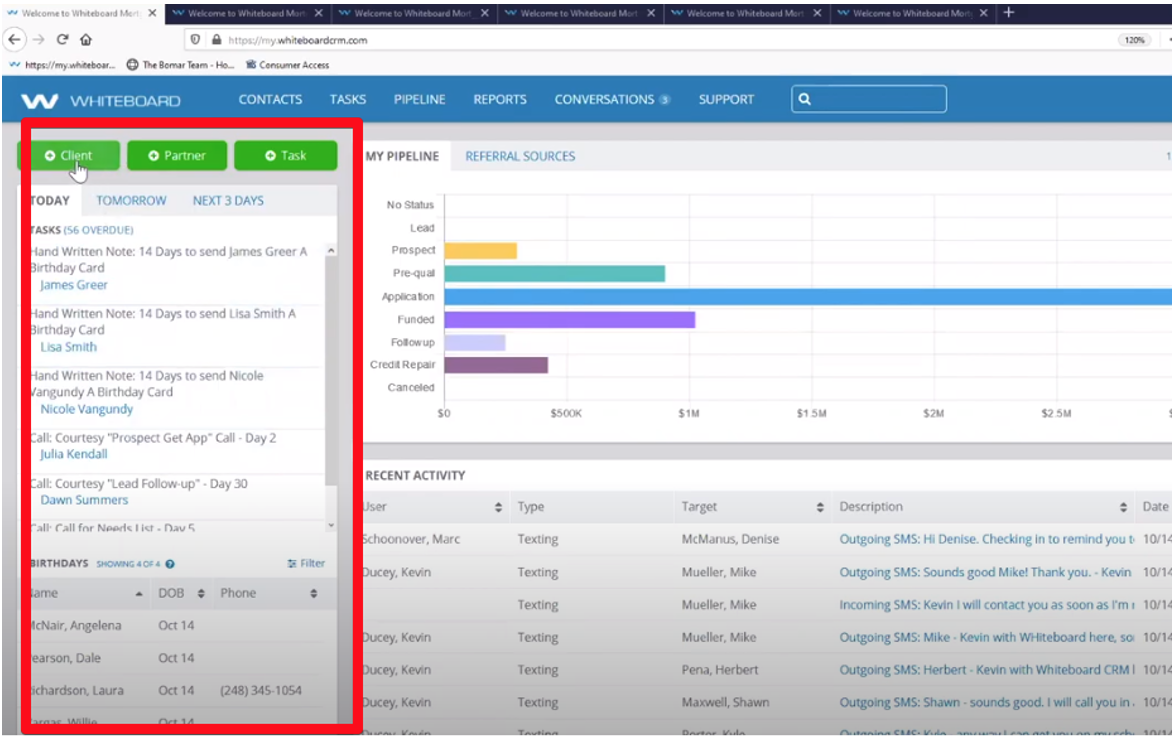This screenshot has height=736, width=1172.
Task: Open the Birthdays Filter
Action: 306,563
